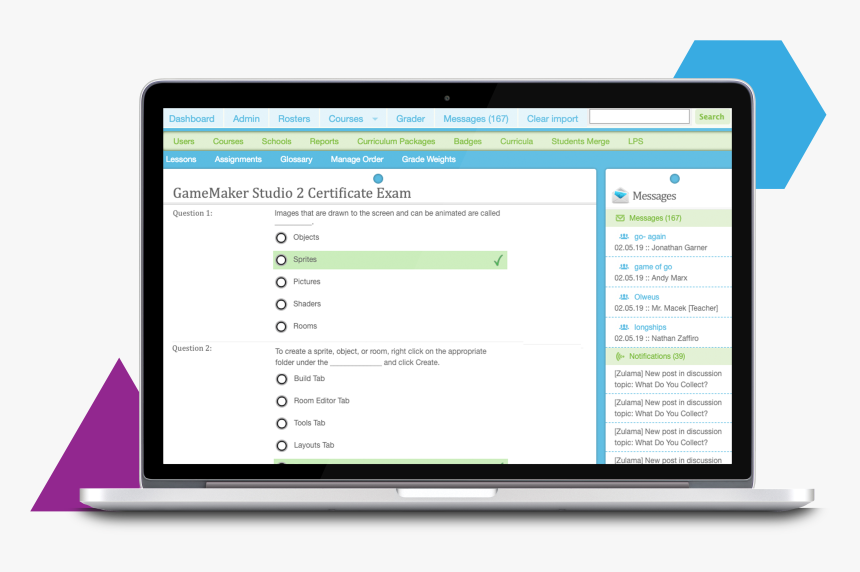Click the search text field
This screenshot has height=572, width=860.
(x=639, y=116)
